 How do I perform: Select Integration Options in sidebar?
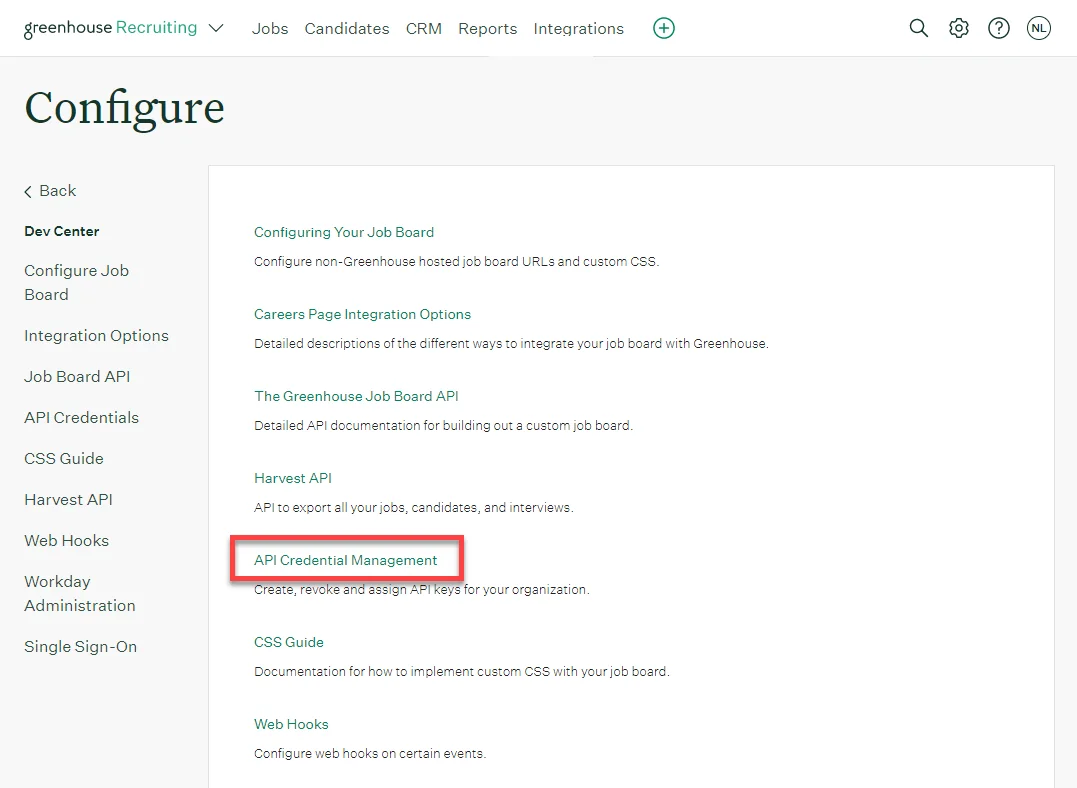[96, 336]
